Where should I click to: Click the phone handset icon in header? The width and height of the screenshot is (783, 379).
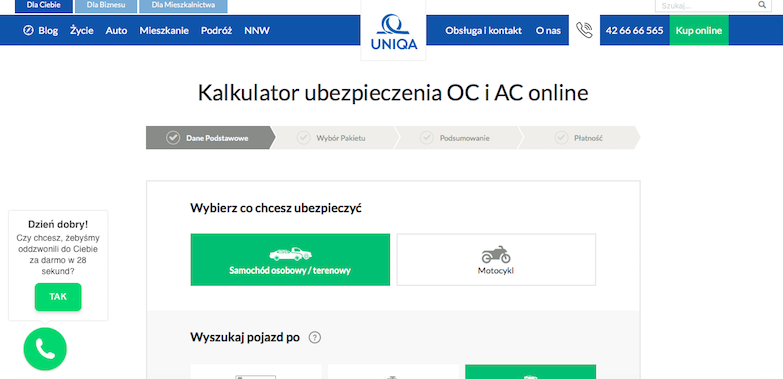pos(584,30)
